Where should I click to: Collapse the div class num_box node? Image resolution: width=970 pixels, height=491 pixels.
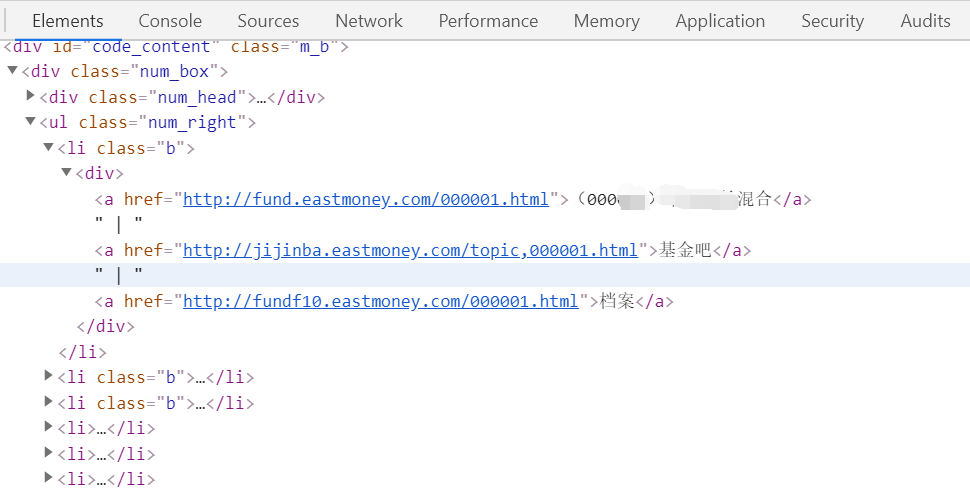[12, 70]
